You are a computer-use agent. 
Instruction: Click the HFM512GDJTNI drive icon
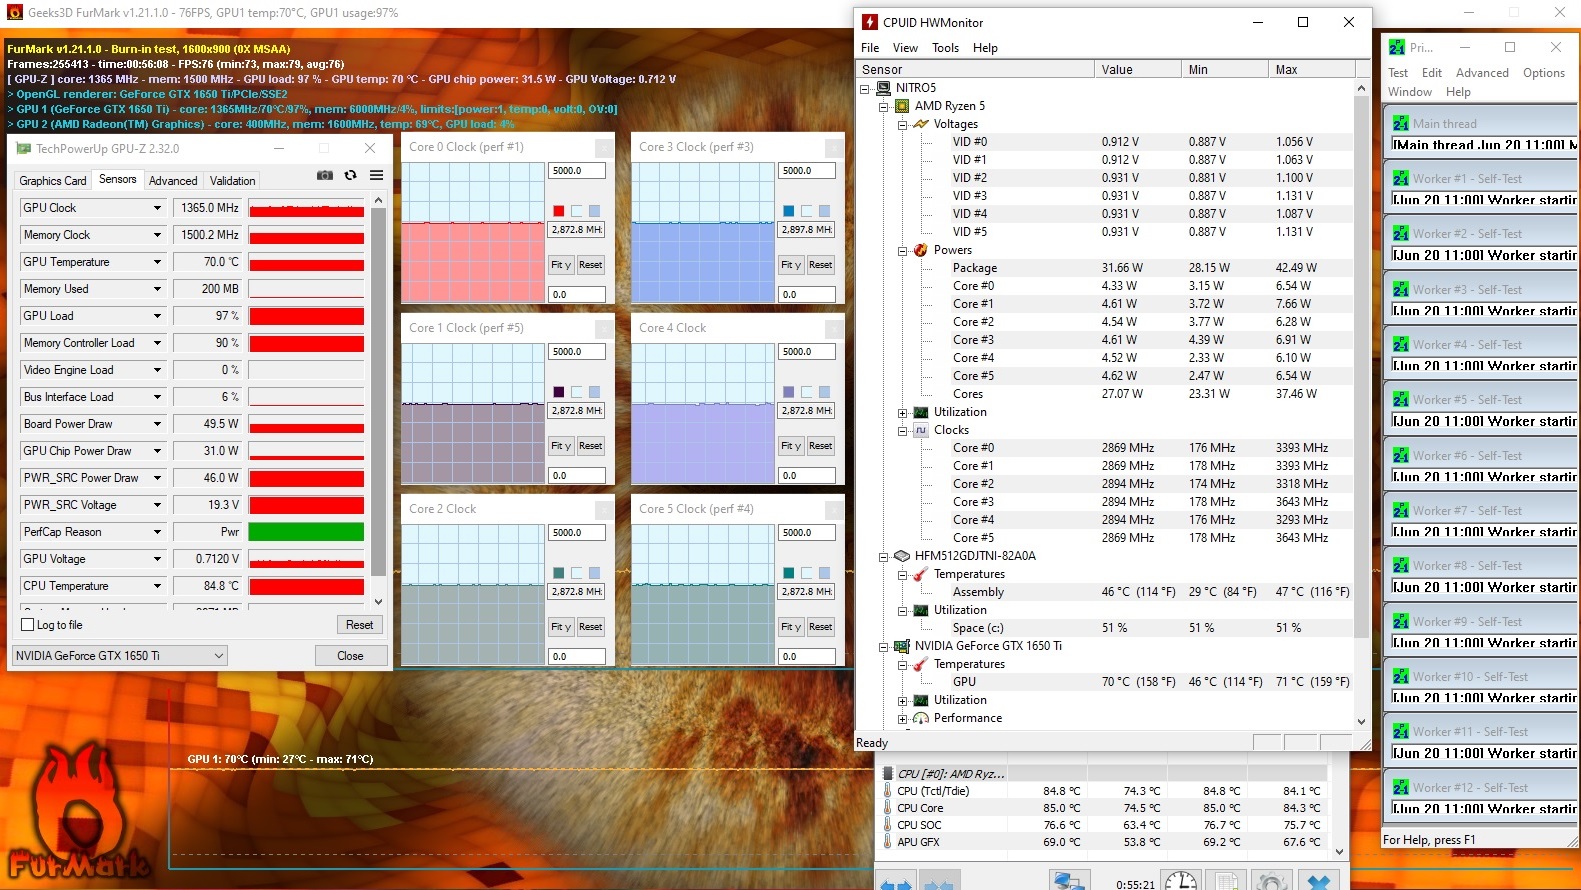coord(902,556)
